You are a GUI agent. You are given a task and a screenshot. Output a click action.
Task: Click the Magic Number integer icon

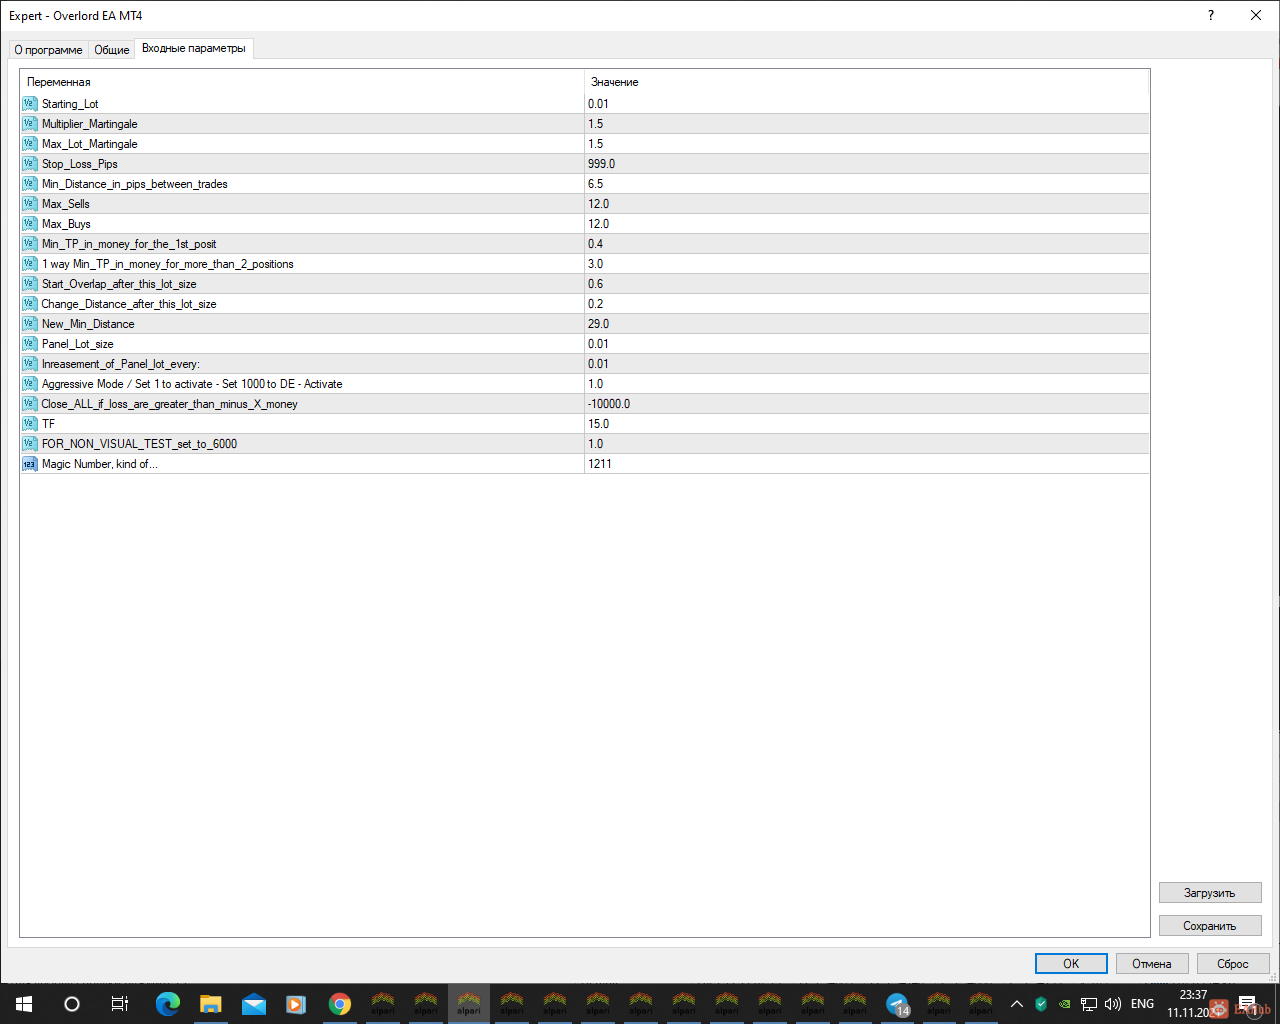tap(30, 464)
